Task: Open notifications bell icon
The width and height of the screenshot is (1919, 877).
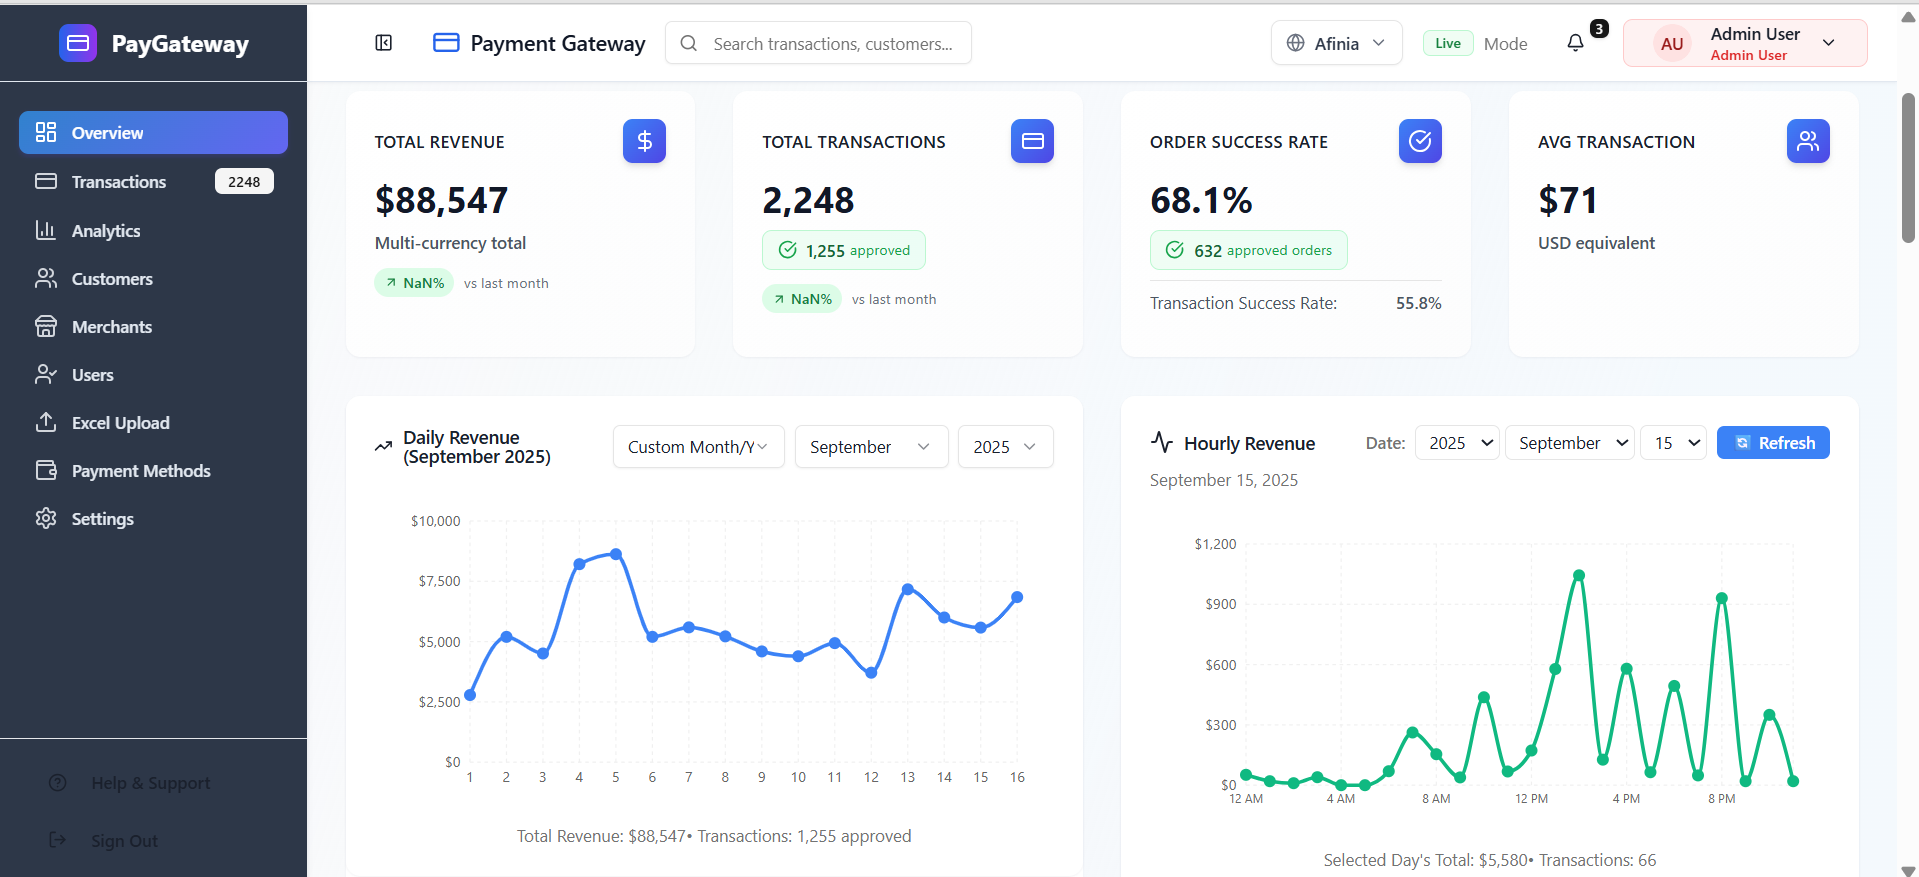Action: pos(1575,43)
